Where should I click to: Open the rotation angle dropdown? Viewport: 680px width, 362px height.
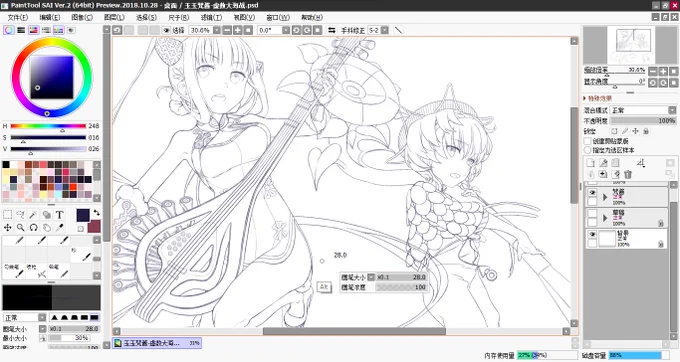[286, 30]
